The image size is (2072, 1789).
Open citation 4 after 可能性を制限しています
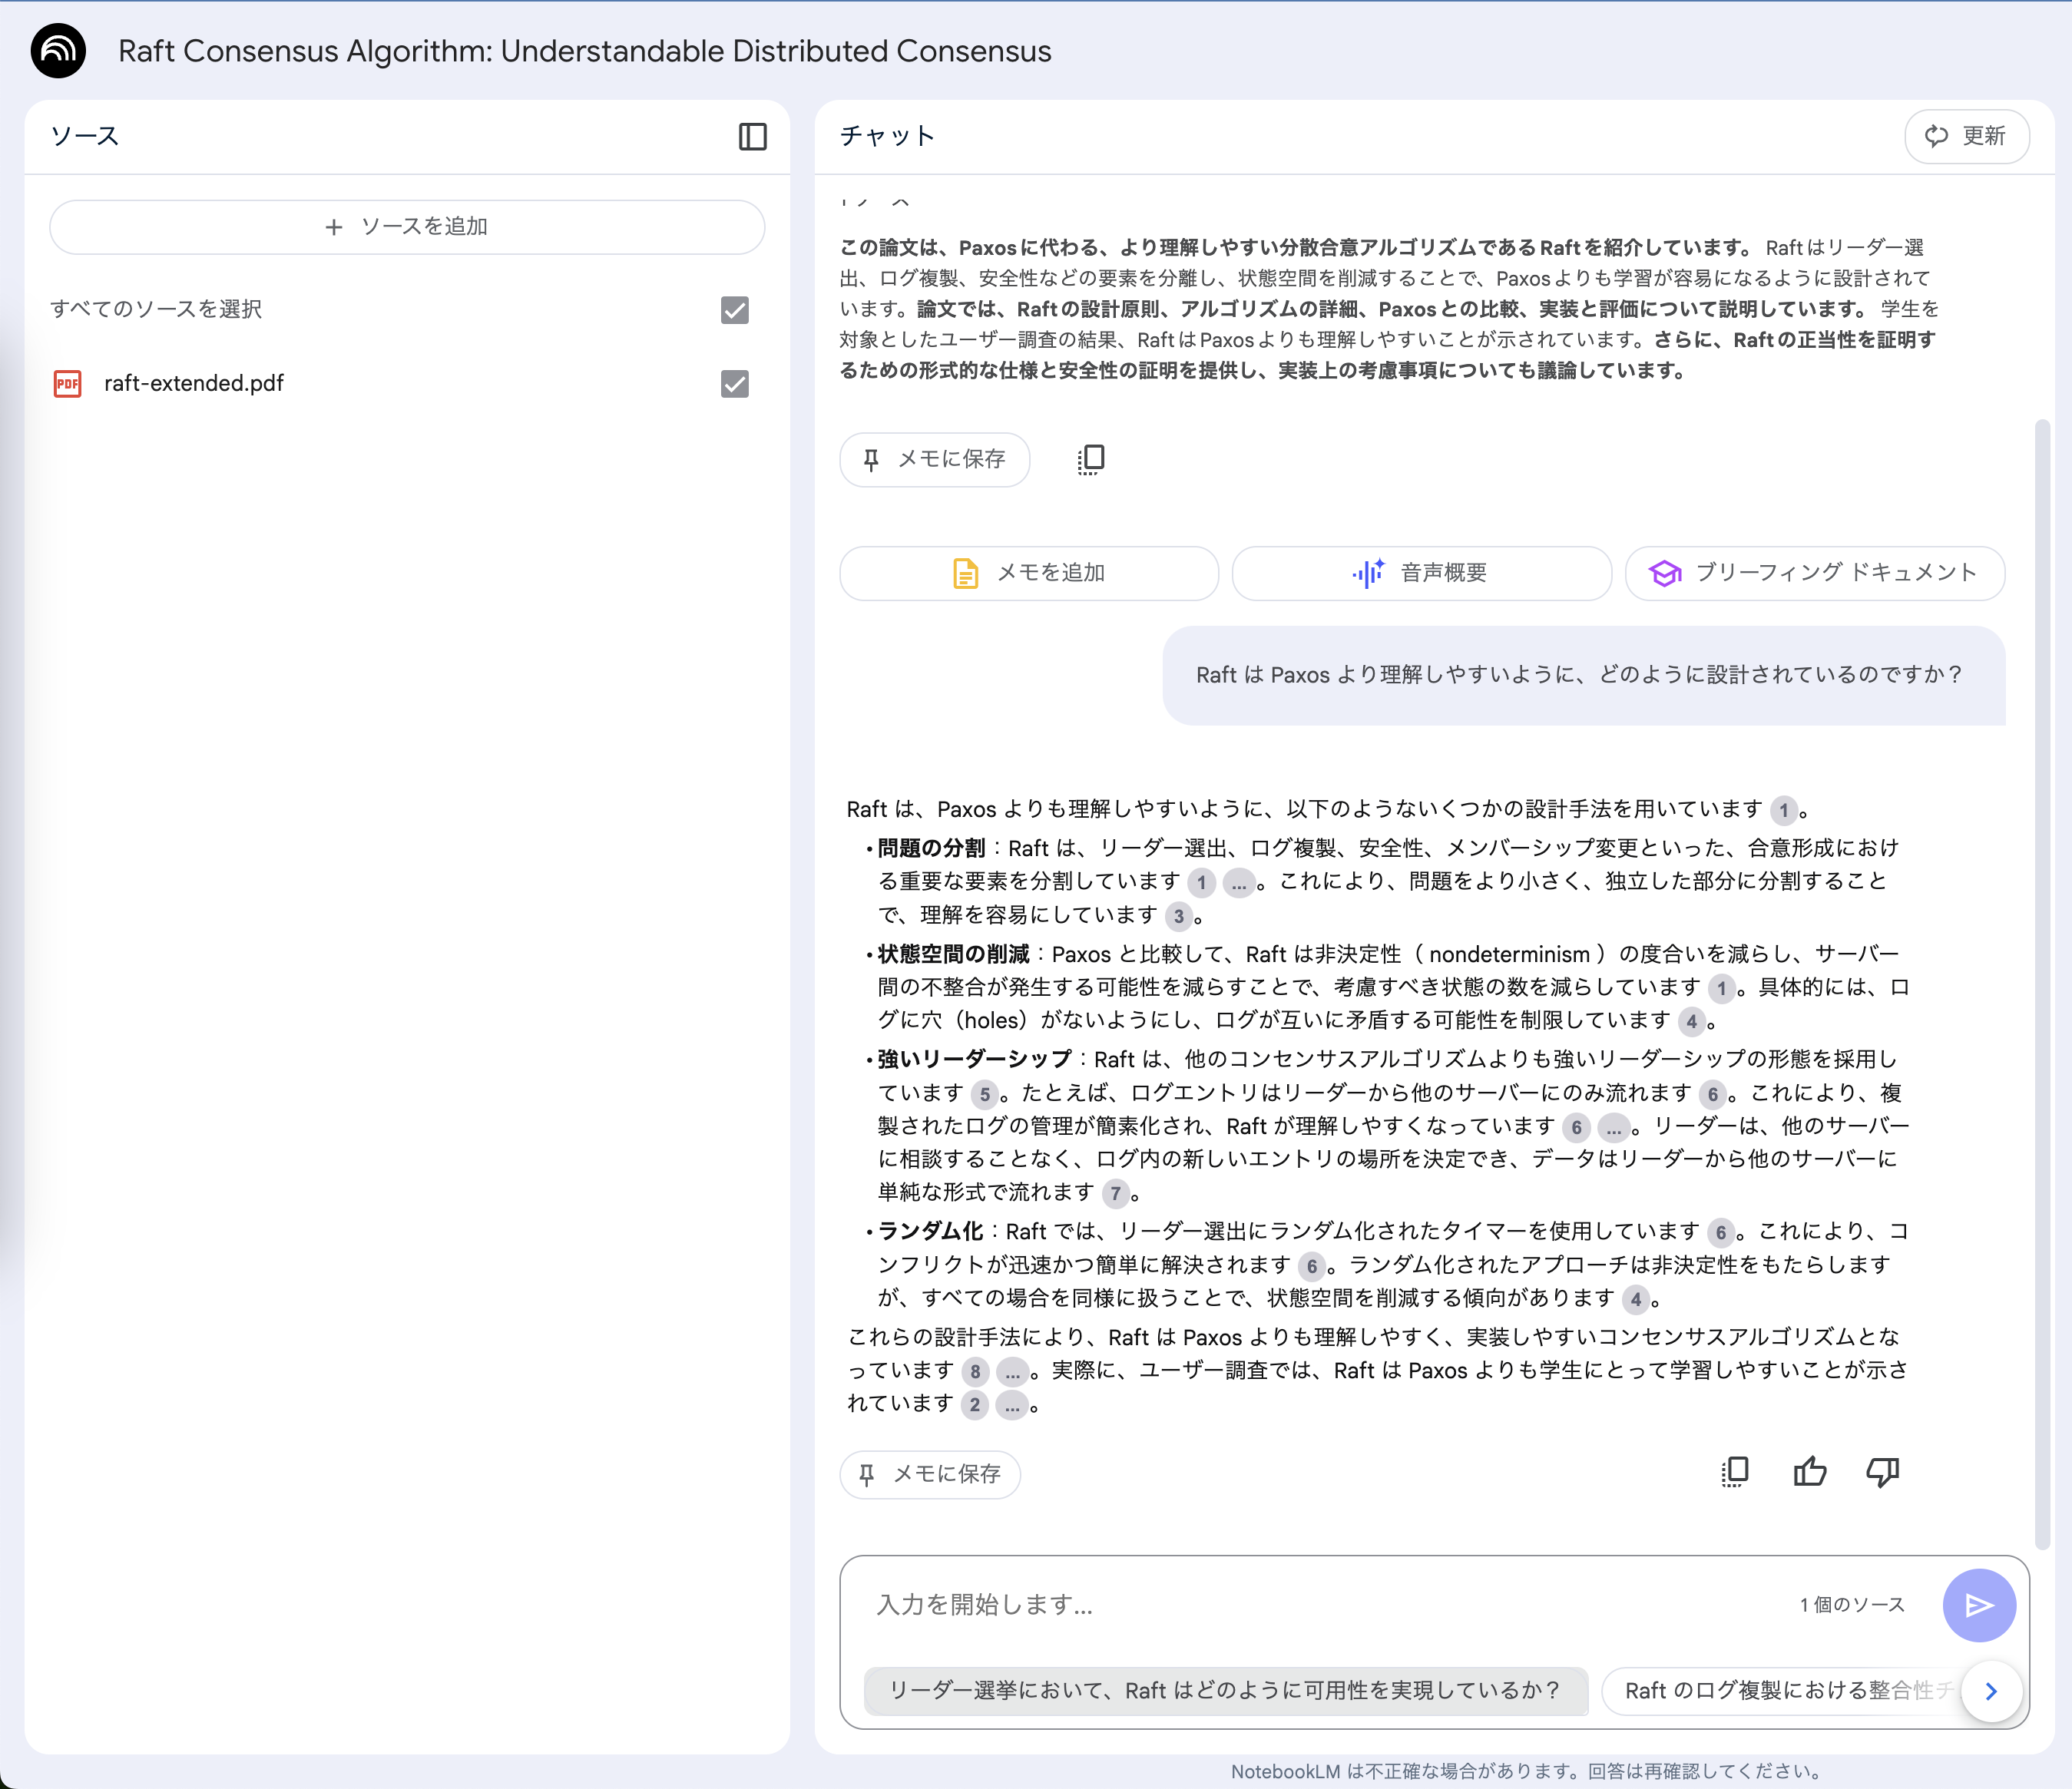click(x=1691, y=1022)
